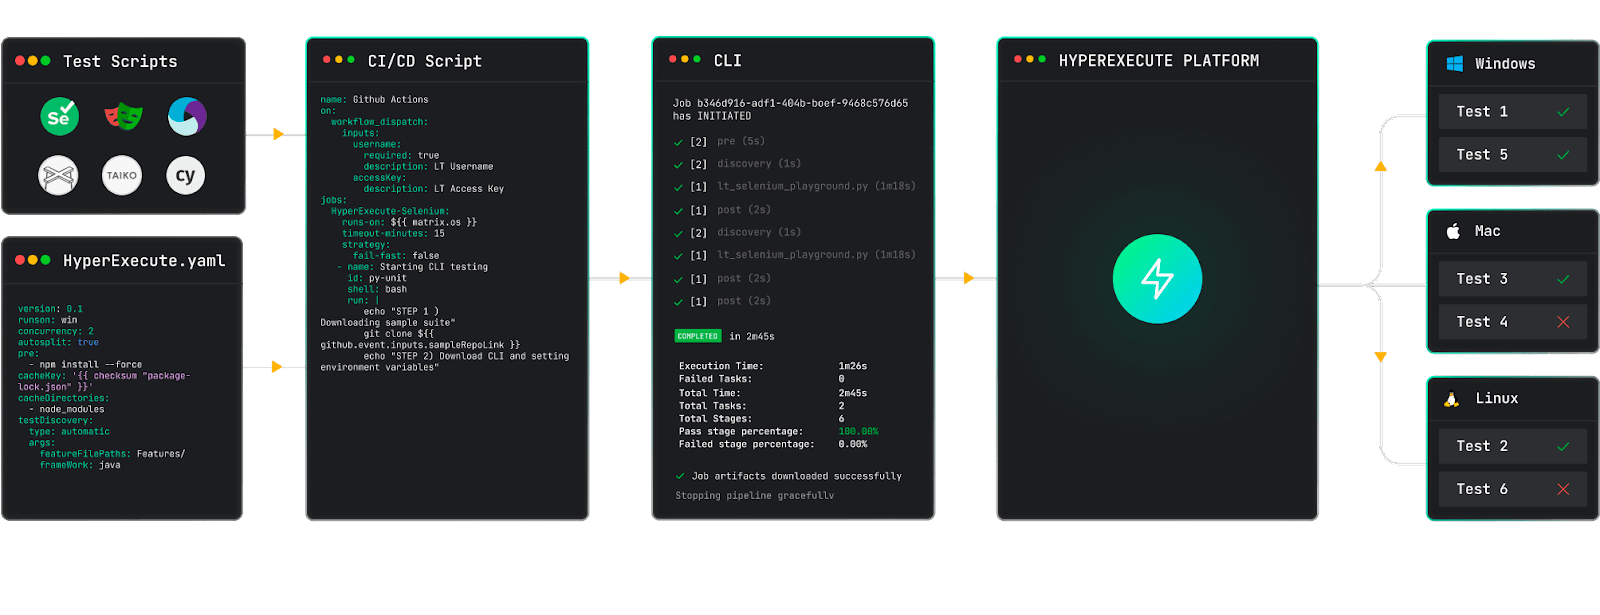Click the Linux penguin icon
The height and width of the screenshot is (615, 1600).
(x=1452, y=399)
